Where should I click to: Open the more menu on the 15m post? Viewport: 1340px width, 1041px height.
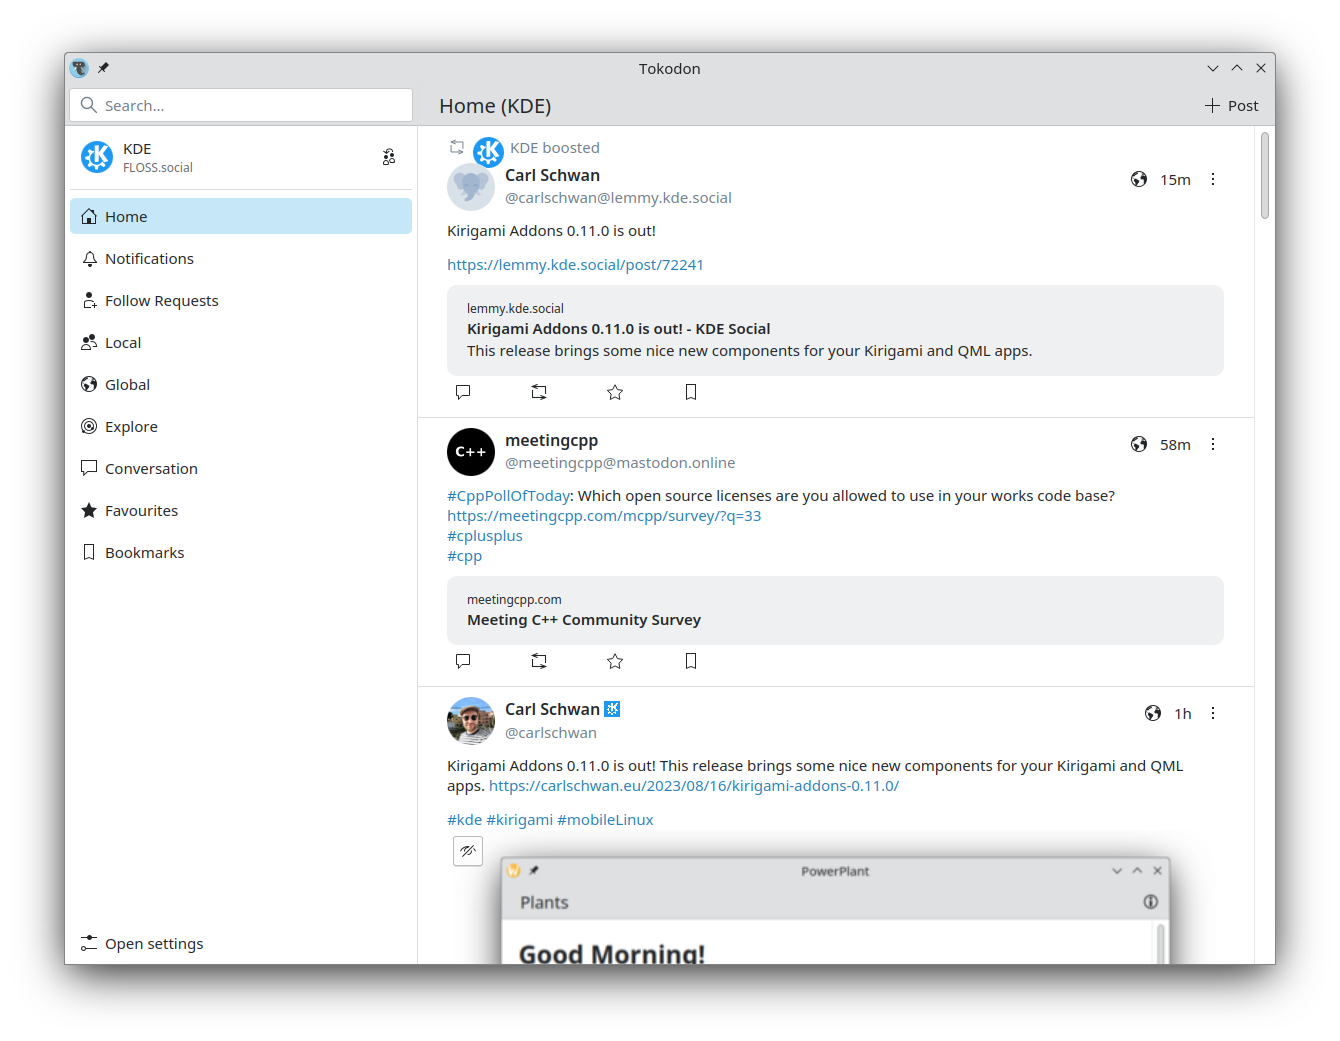coord(1213,180)
